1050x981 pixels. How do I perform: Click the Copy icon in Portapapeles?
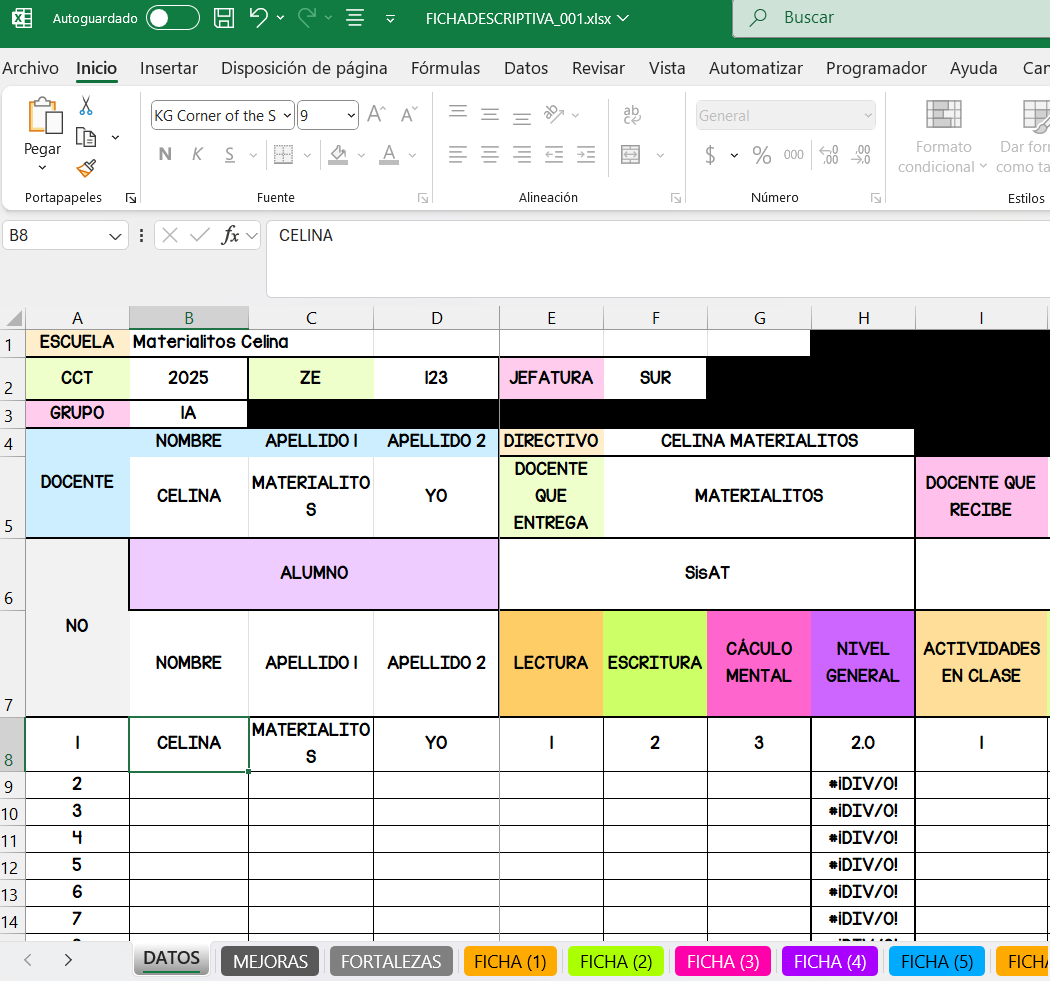86,137
